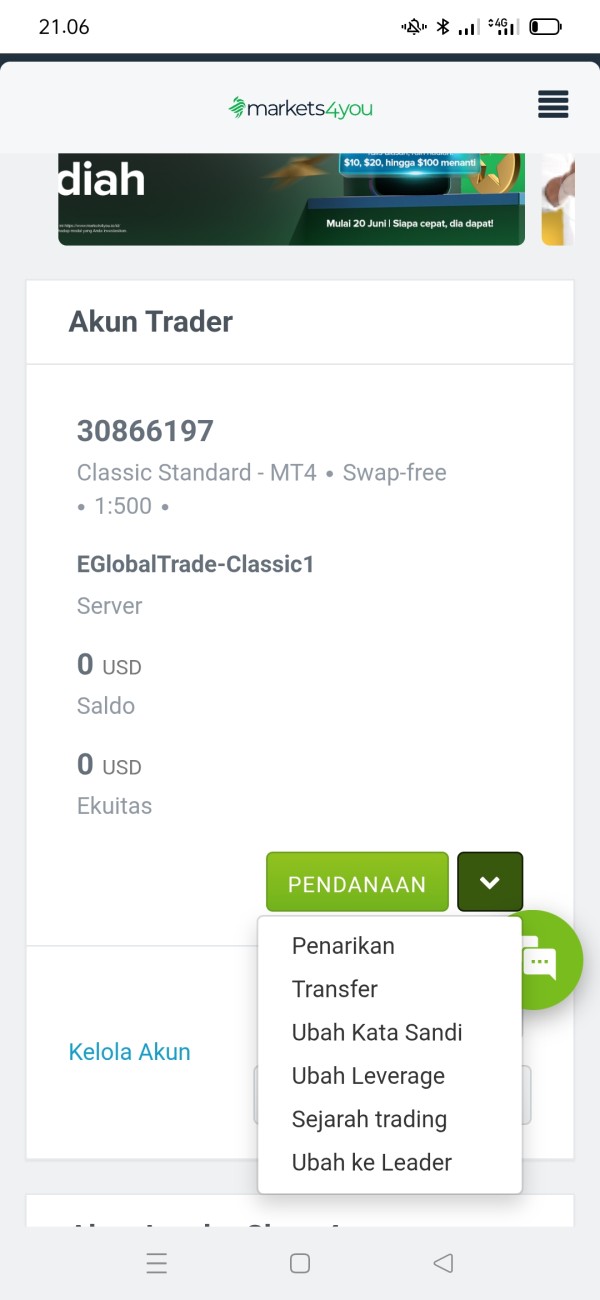
Task: Tap the Android home square icon
Action: [x=300, y=1263]
